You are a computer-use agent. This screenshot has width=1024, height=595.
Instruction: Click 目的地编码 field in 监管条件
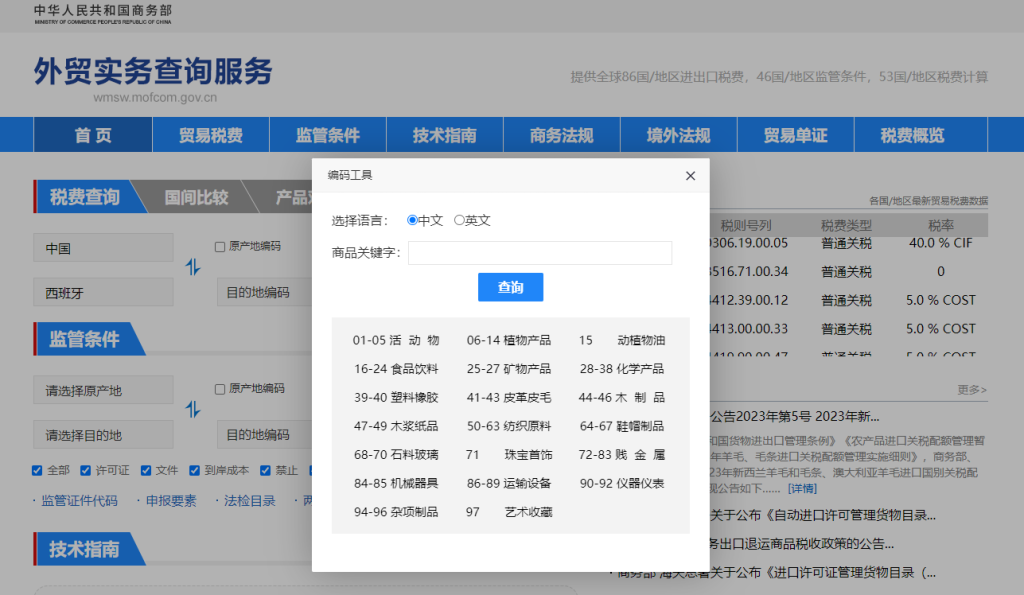(264, 435)
